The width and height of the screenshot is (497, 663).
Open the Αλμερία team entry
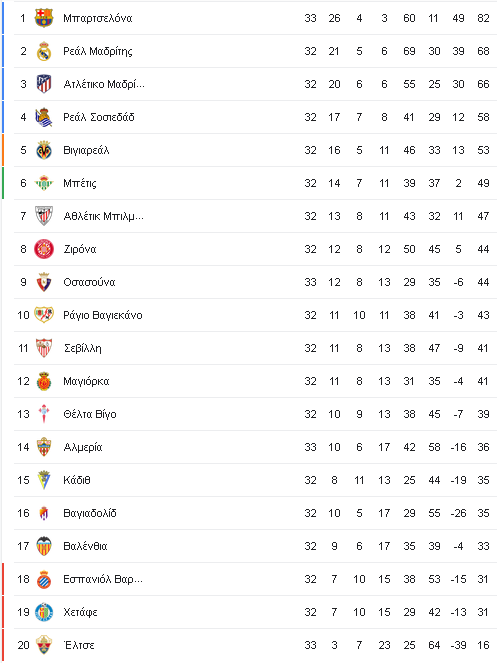83,447
